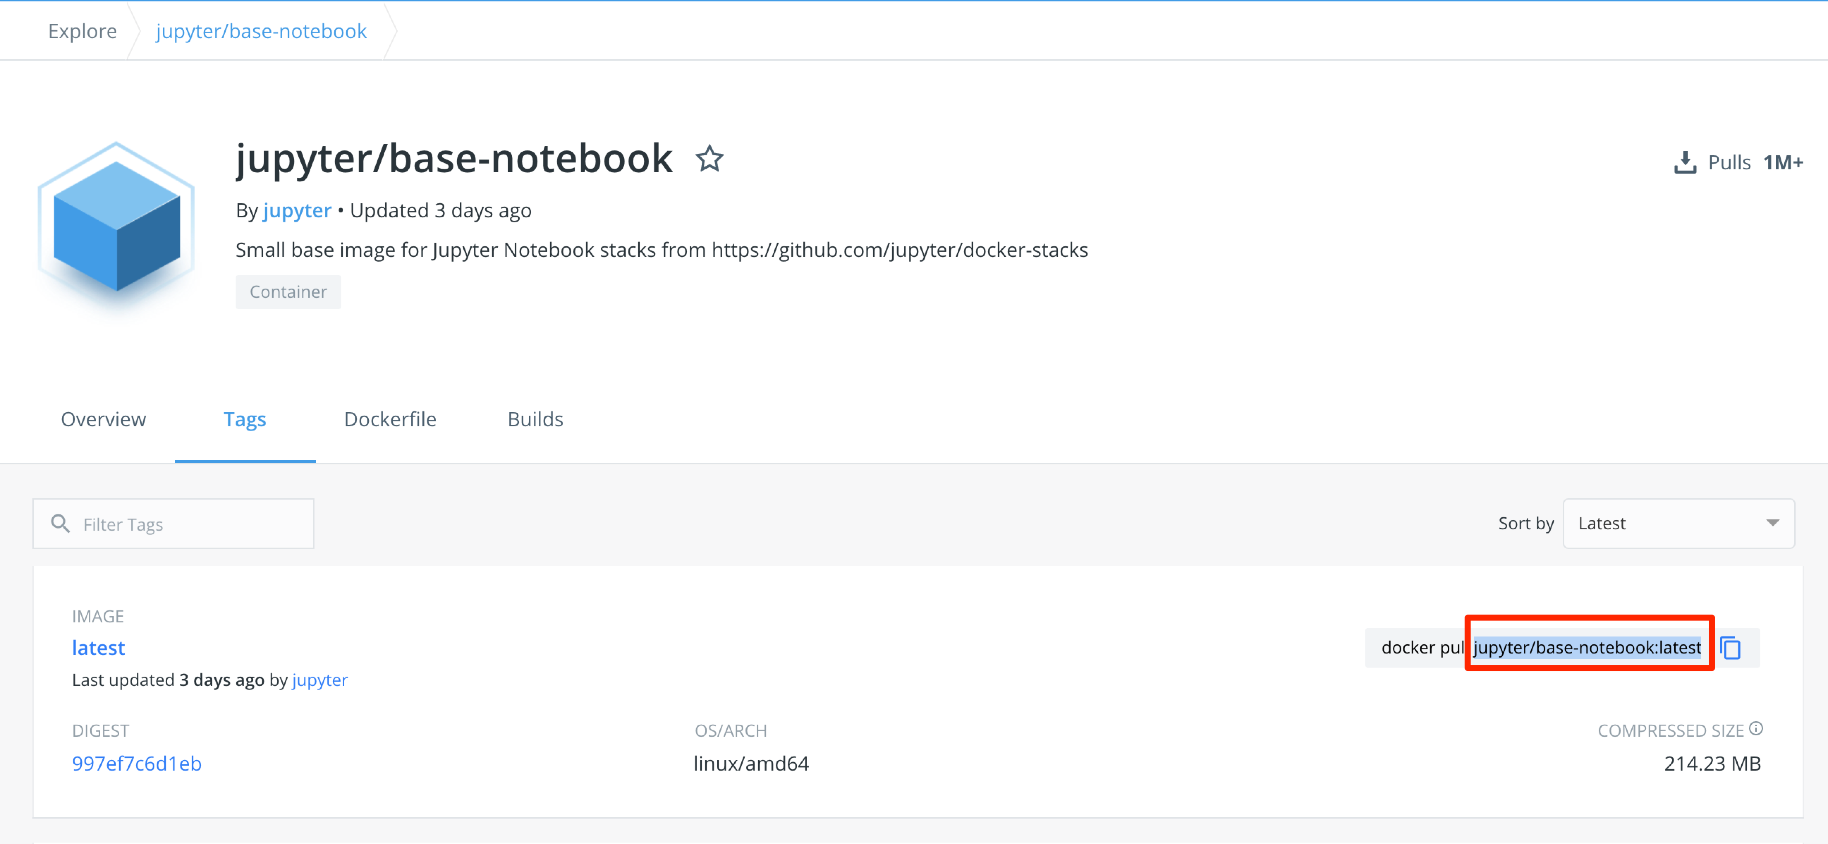Click the Pulls download icon
The width and height of the screenshot is (1828, 844).
point(1685,162)
